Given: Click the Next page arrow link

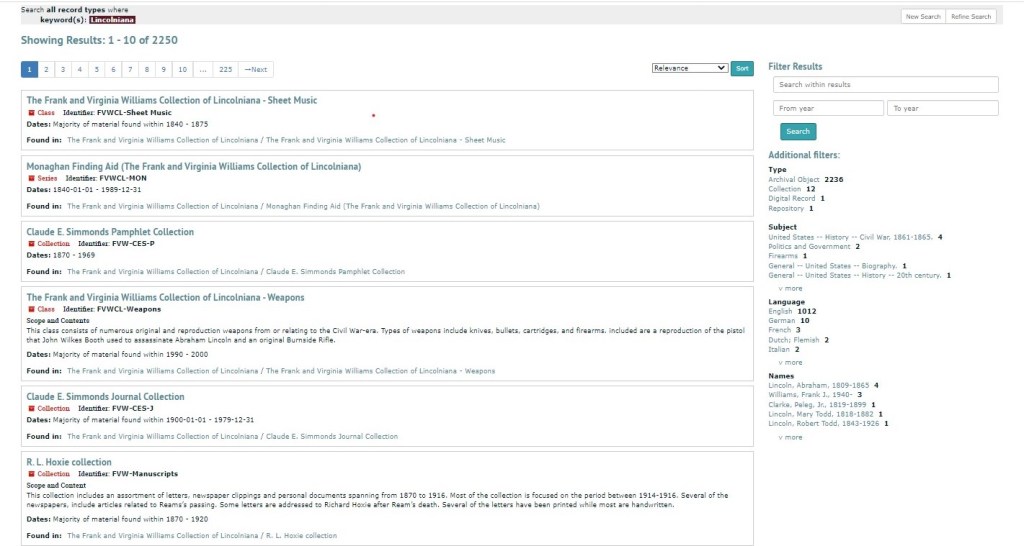Looking at the screenshot, I should [256, 70].
